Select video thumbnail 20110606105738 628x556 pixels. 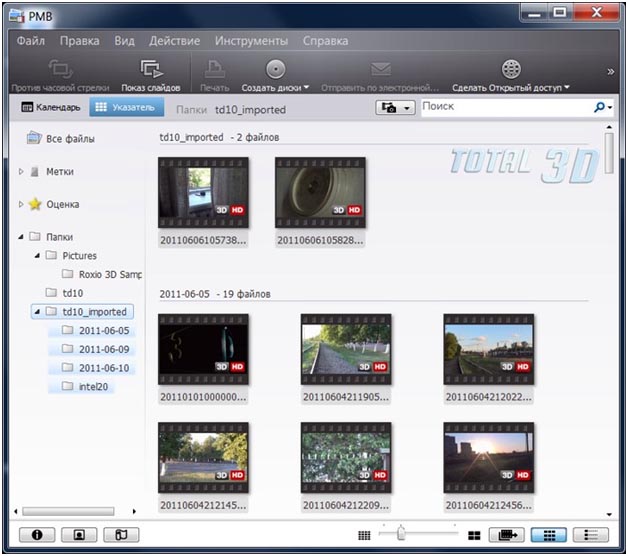(203, 192)
